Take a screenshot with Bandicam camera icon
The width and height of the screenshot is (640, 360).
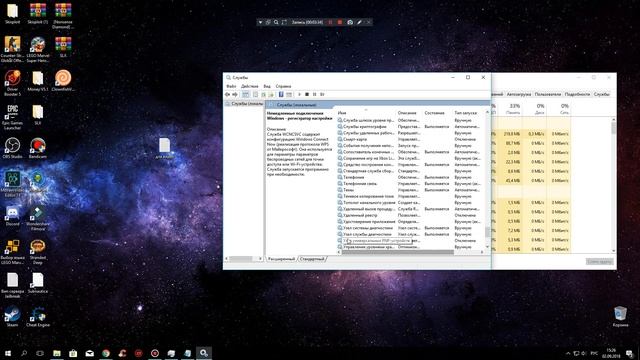pos(350,22)
